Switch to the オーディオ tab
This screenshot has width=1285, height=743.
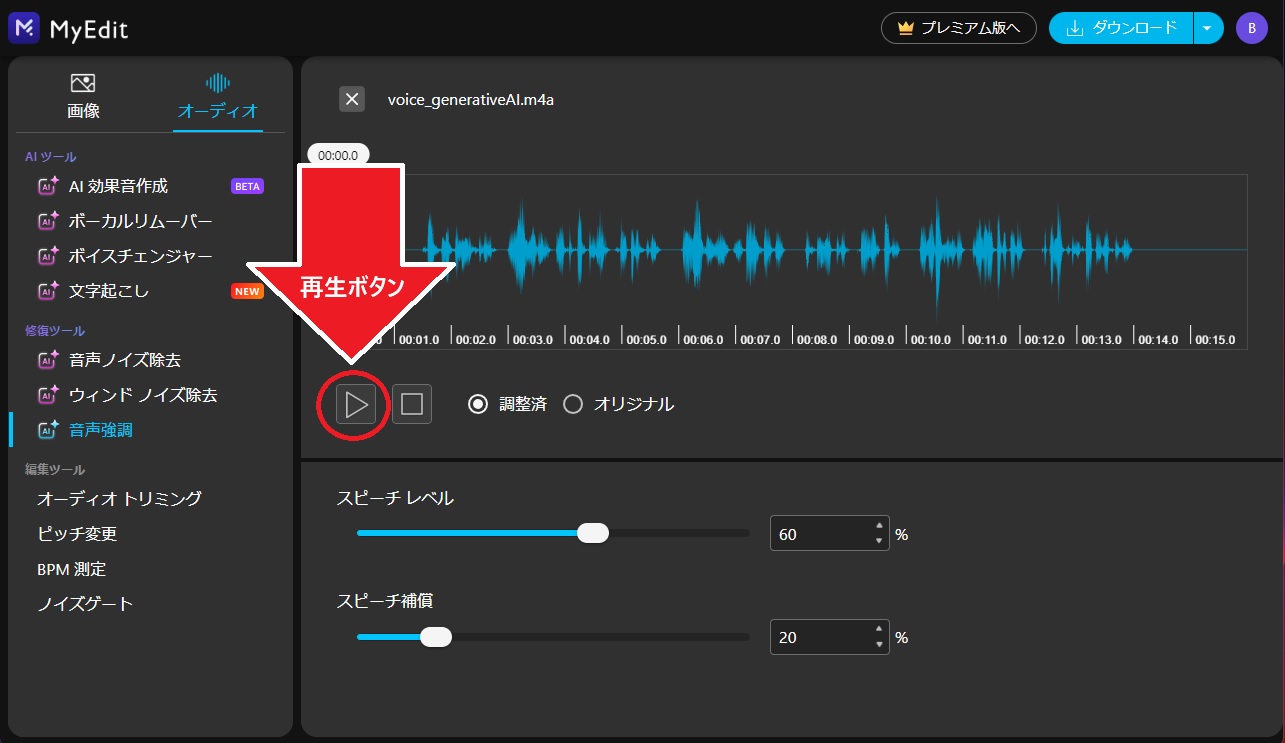(217, 95)
